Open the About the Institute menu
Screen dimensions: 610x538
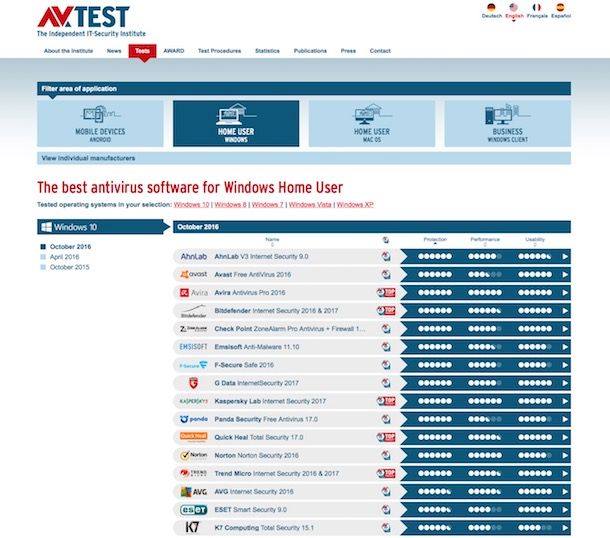[x=68, y=51]
